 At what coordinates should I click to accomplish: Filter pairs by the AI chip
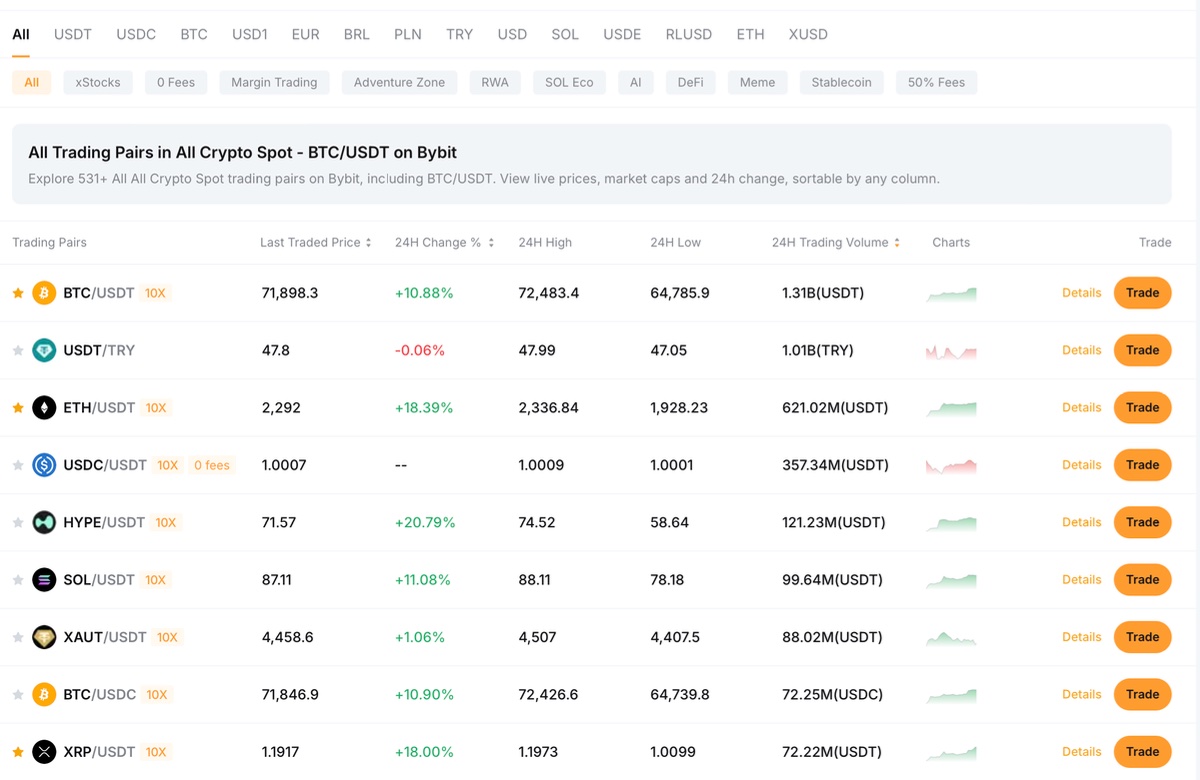point(636,82)
